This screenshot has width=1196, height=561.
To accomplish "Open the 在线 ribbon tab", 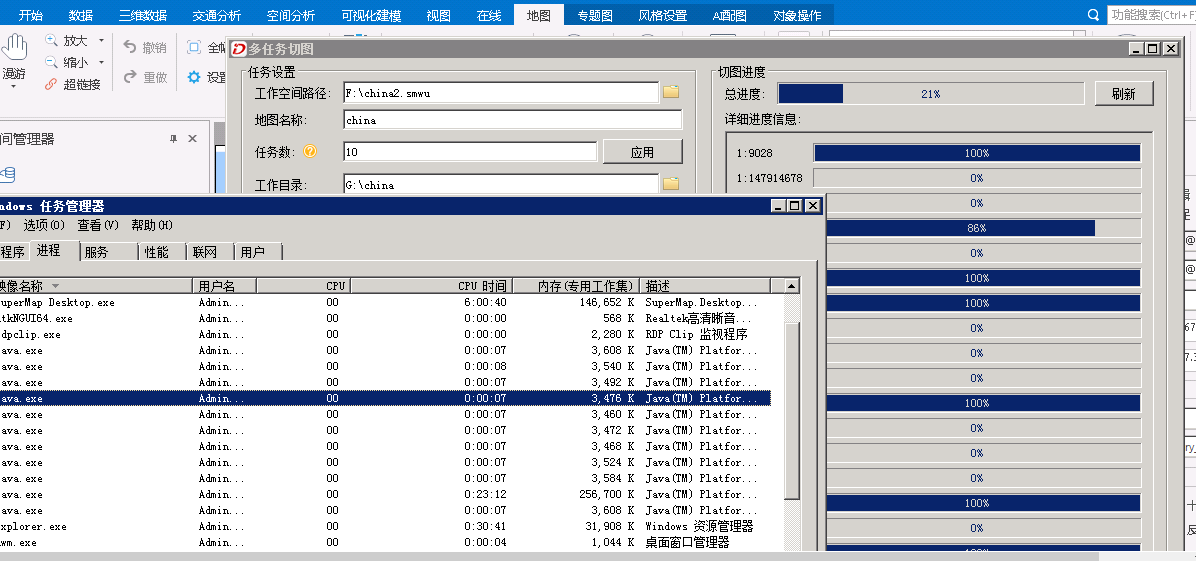I will pyautogui.click(x=489, y=15).
